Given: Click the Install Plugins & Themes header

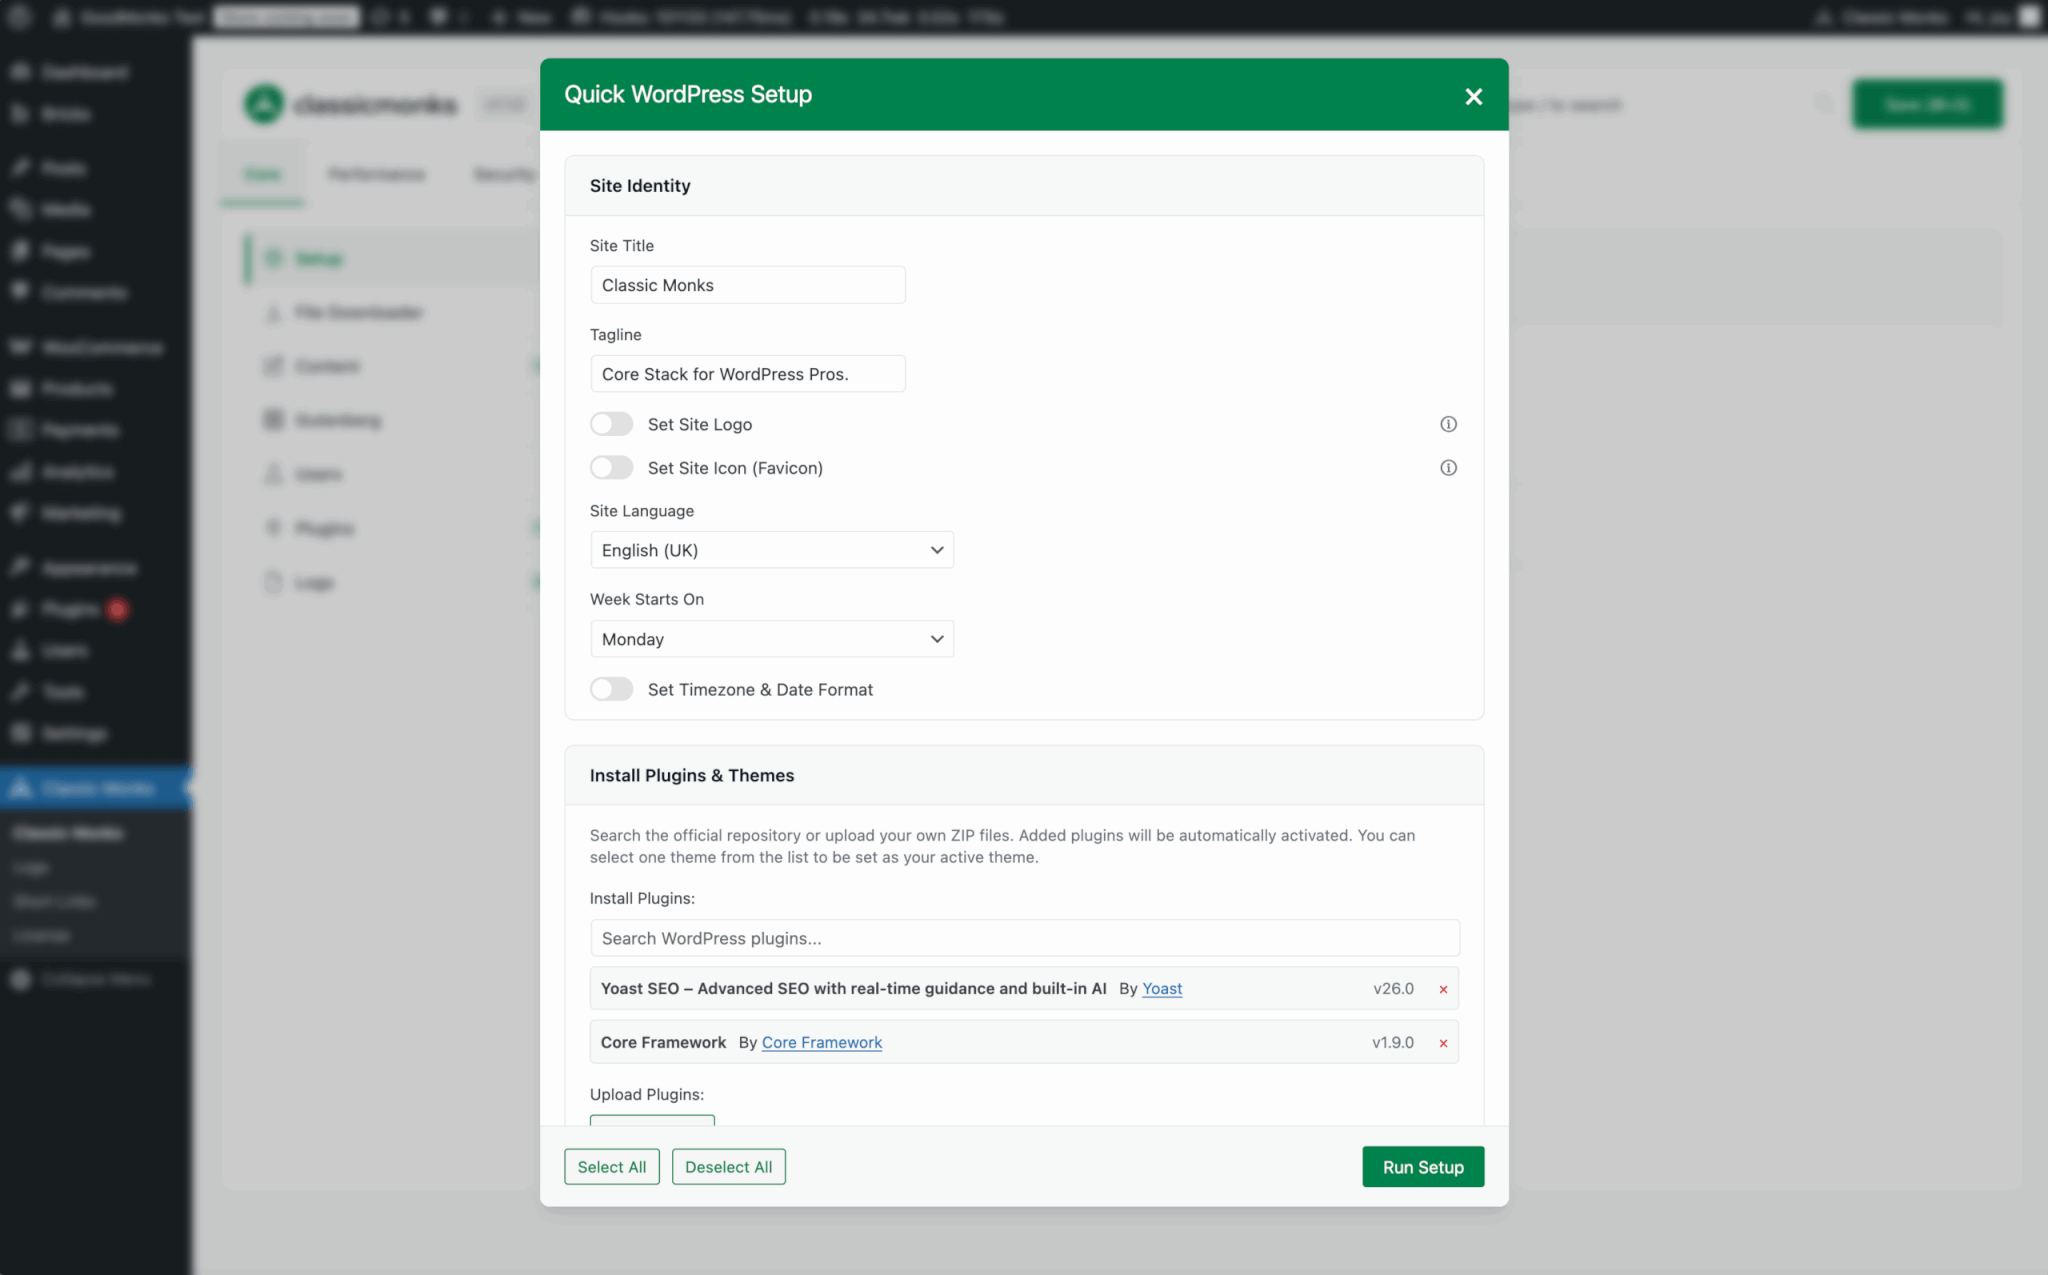Looking at the screenshot, I should [x=691, y=775].
